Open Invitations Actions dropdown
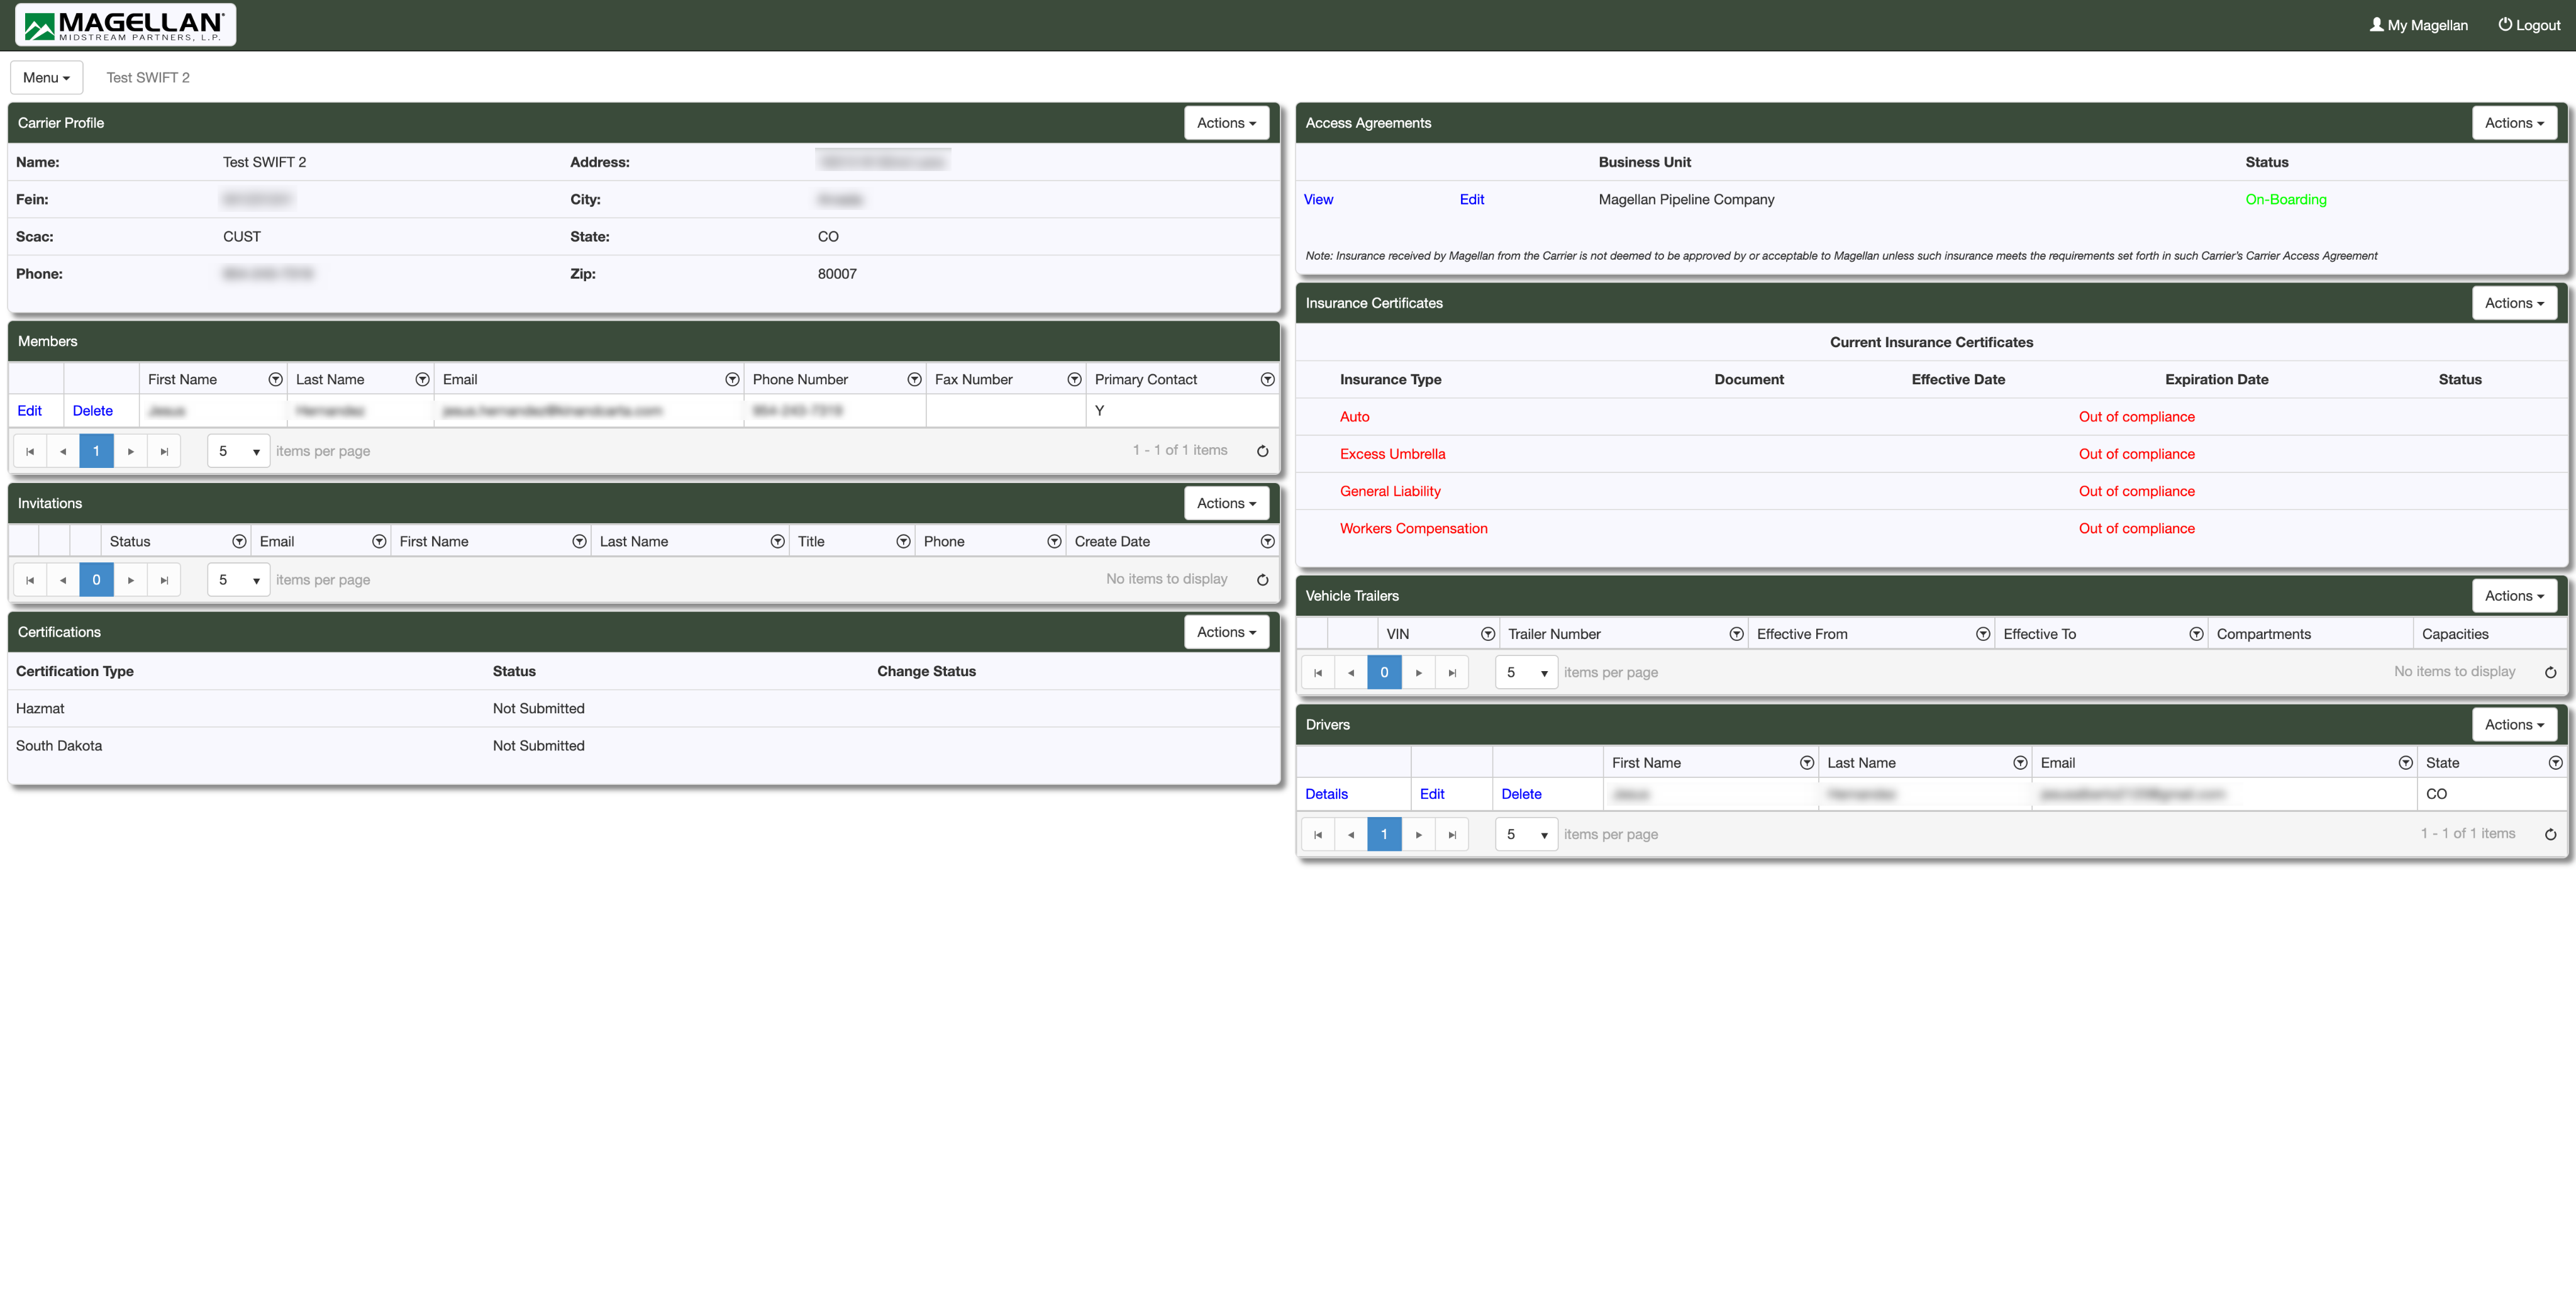The image size is (2576, 1312). coord(1226,503)
